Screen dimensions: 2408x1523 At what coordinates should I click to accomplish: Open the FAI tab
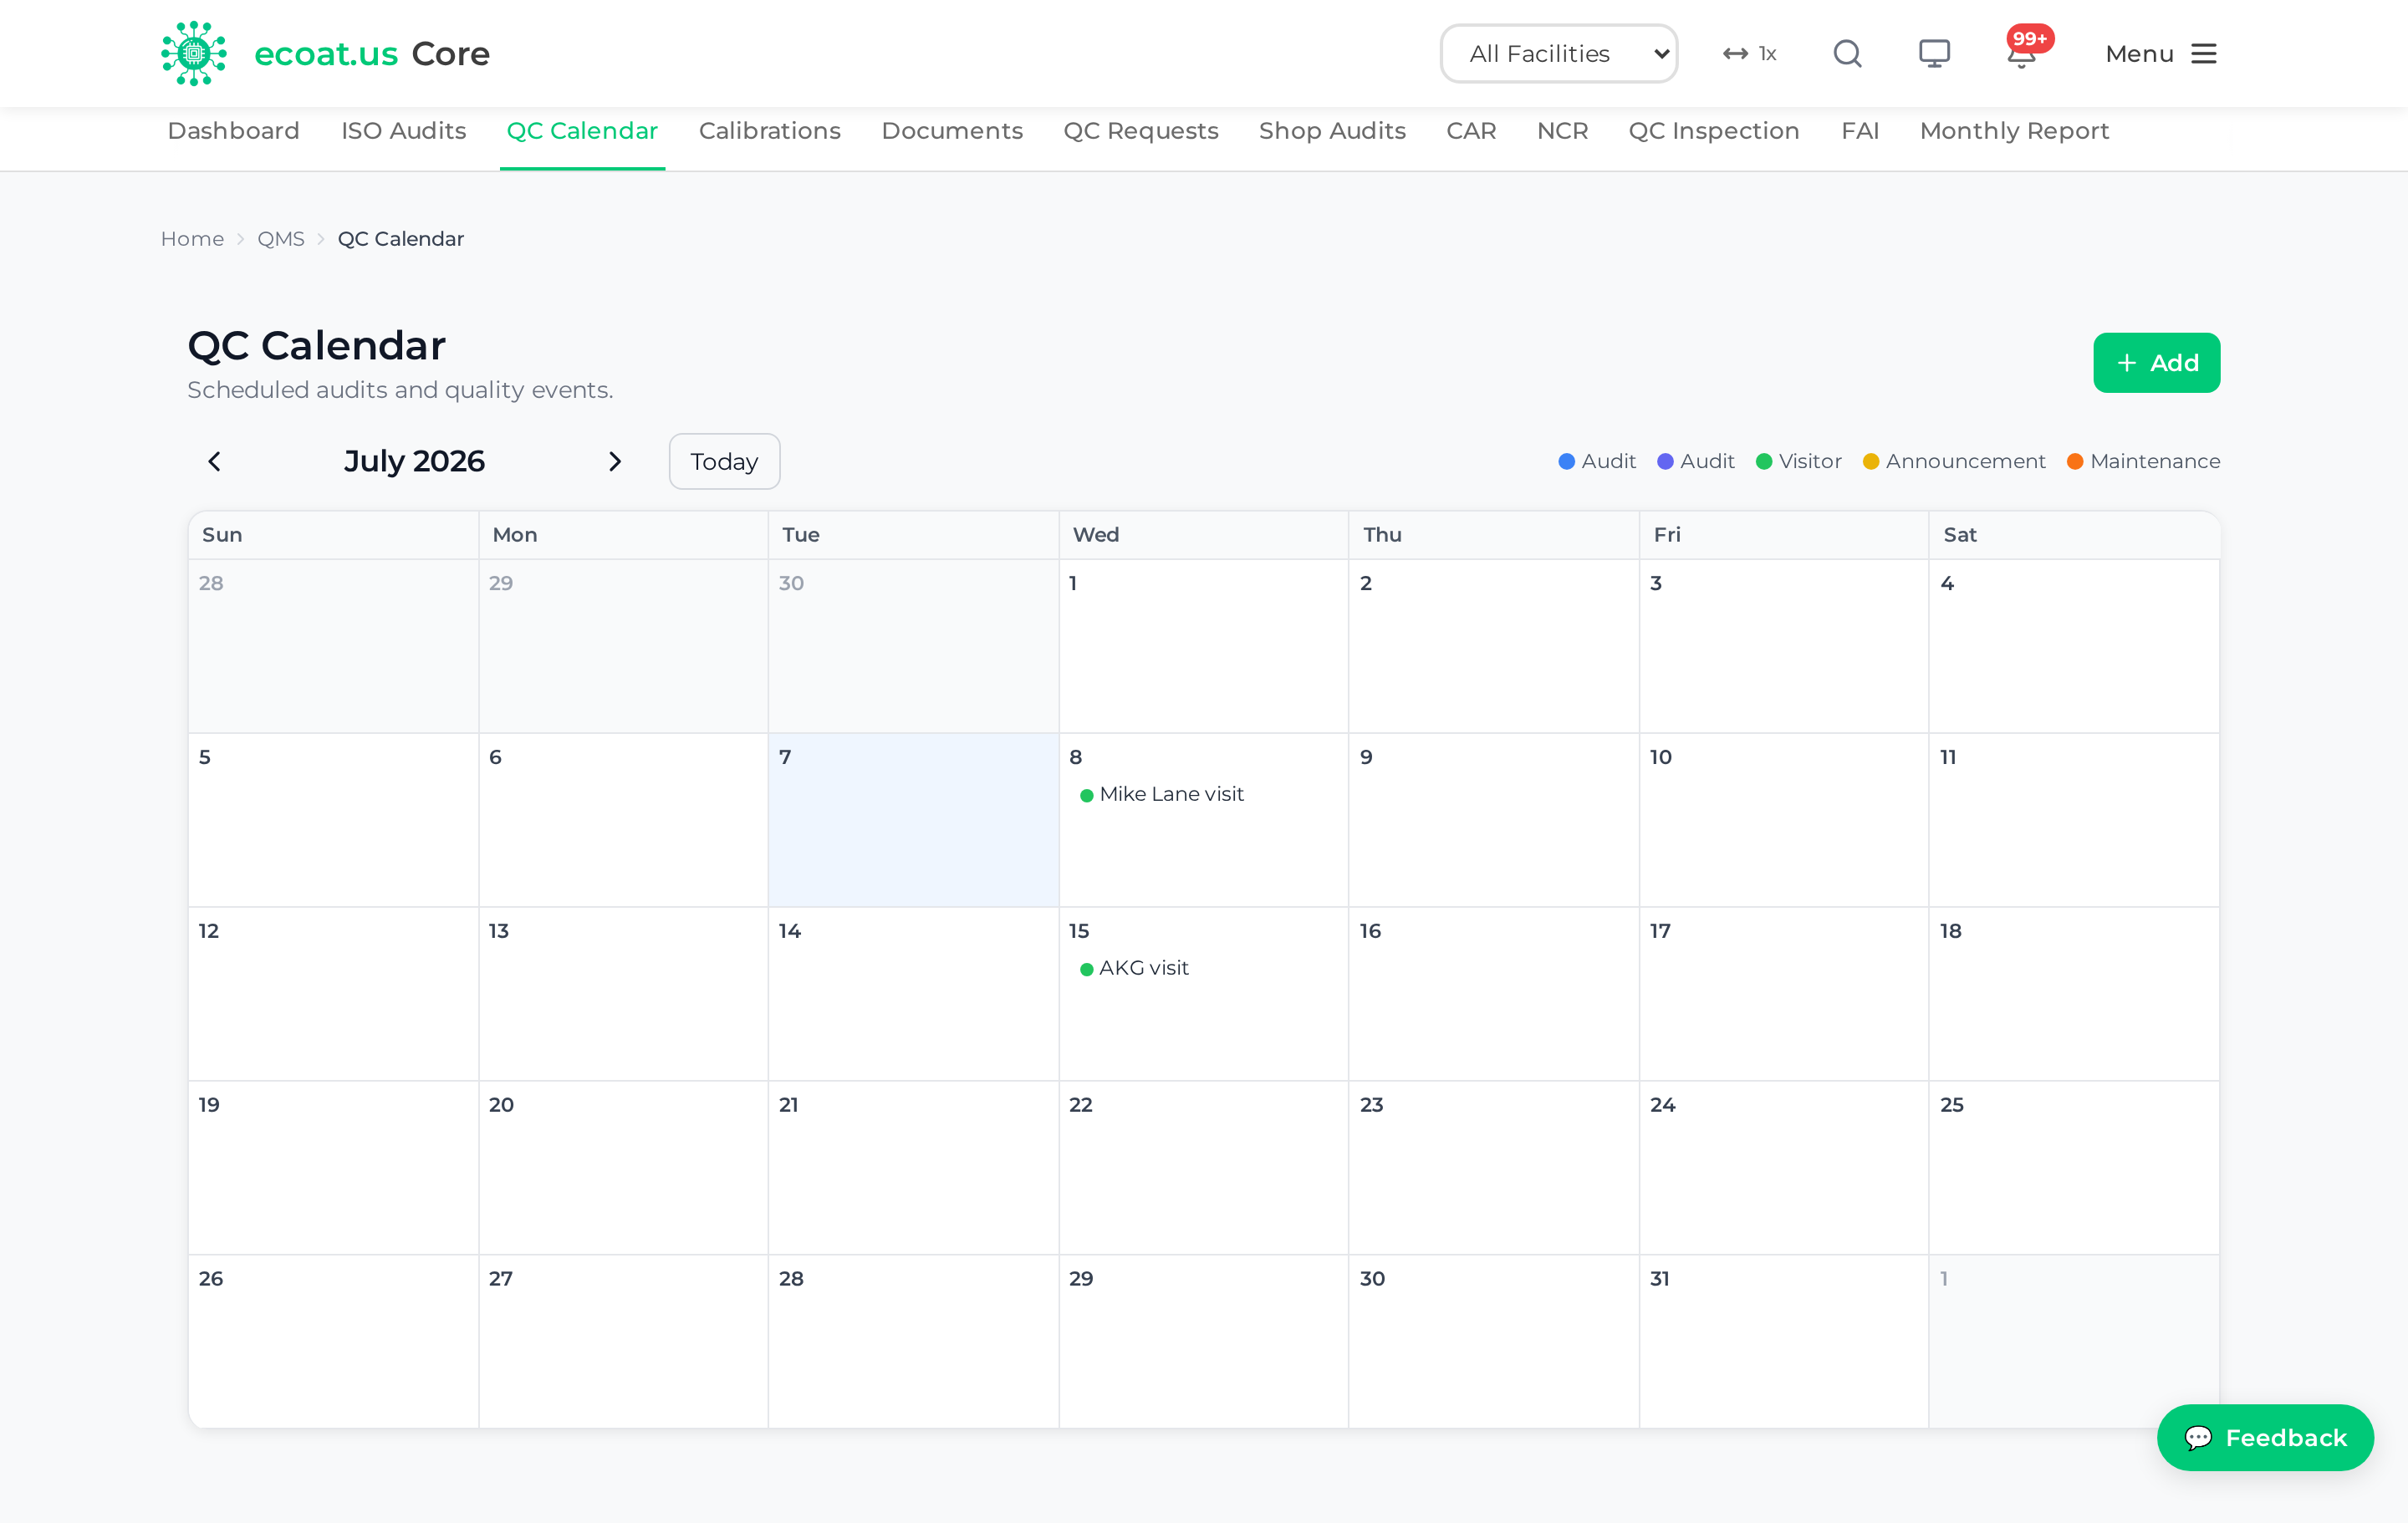1860,131
